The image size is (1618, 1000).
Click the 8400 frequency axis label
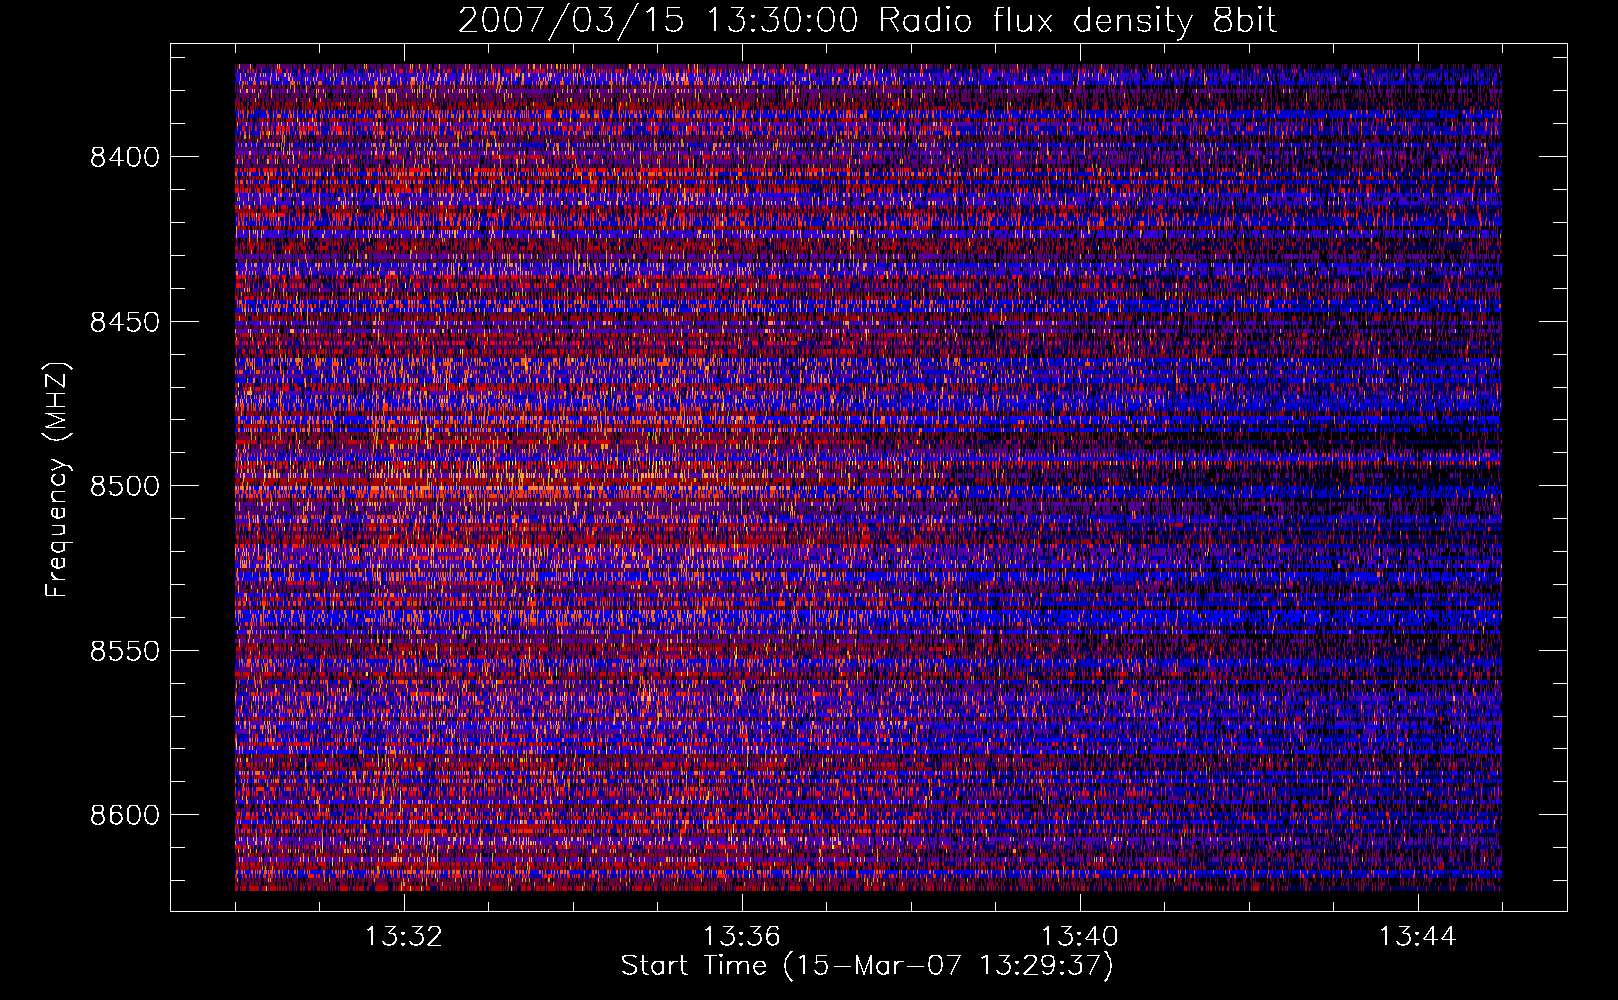124,157
